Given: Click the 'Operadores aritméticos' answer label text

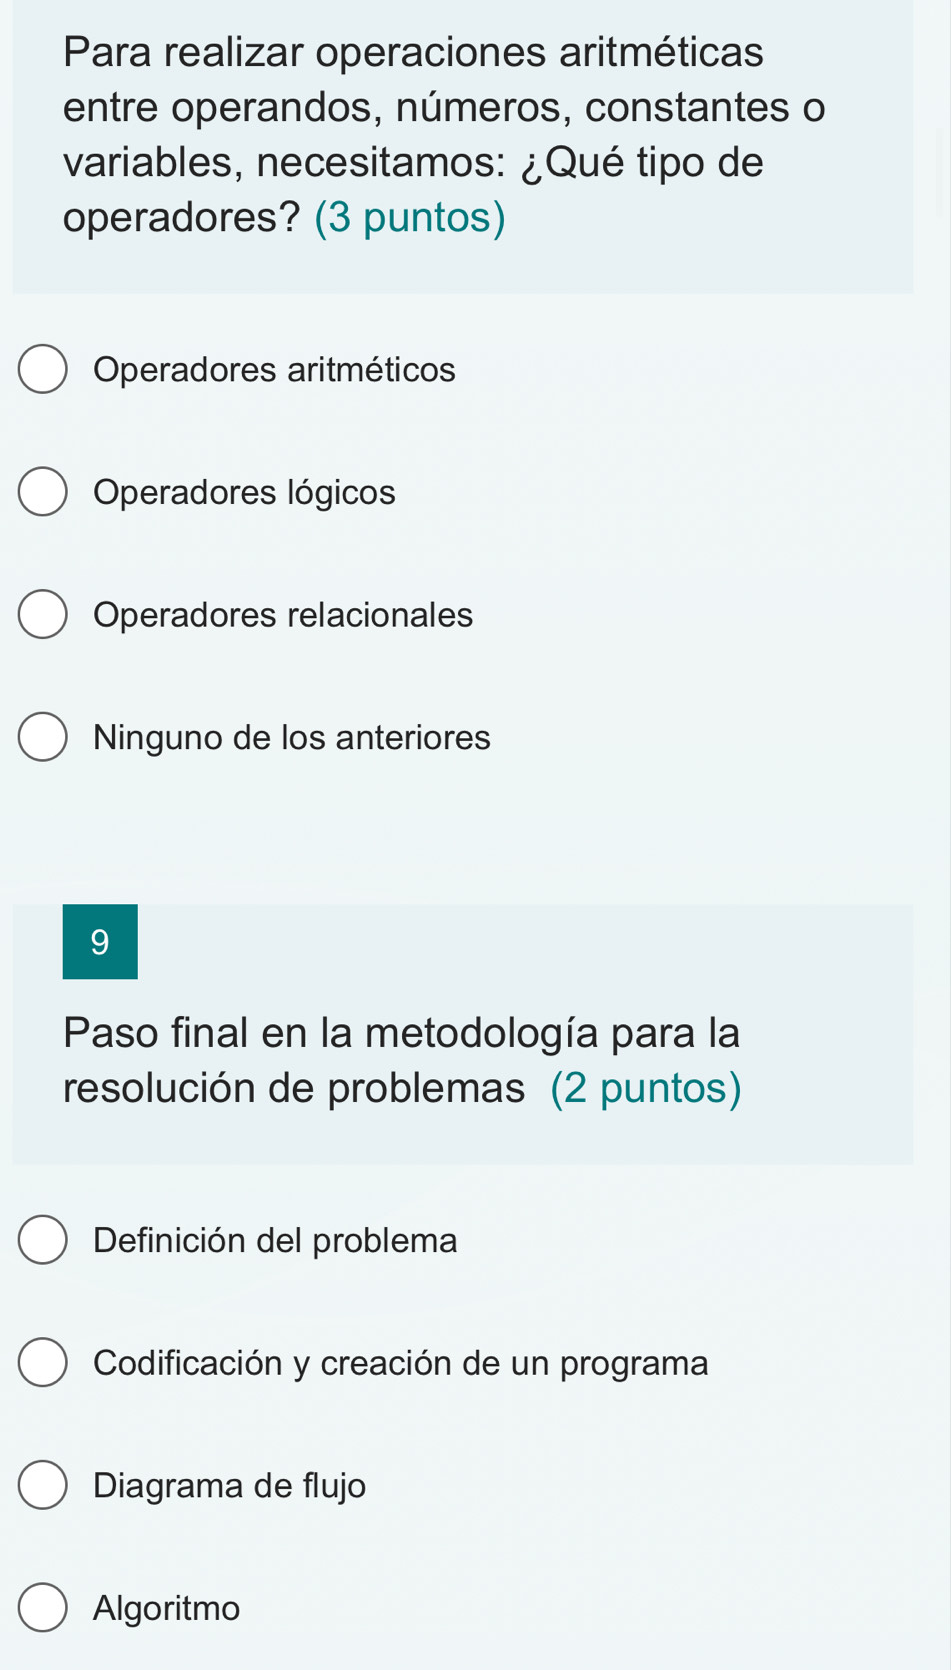Looking at the screenshot, I should coord(274,370).
